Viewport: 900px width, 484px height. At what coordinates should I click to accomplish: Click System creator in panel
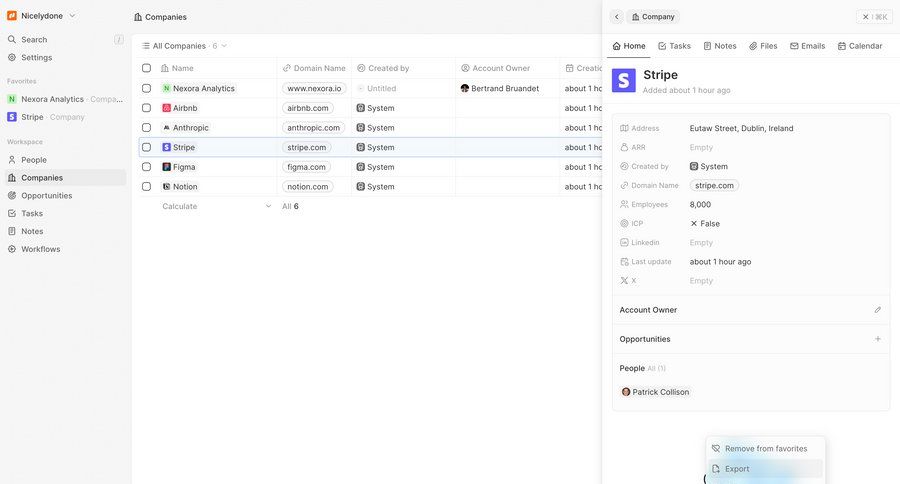709,167
